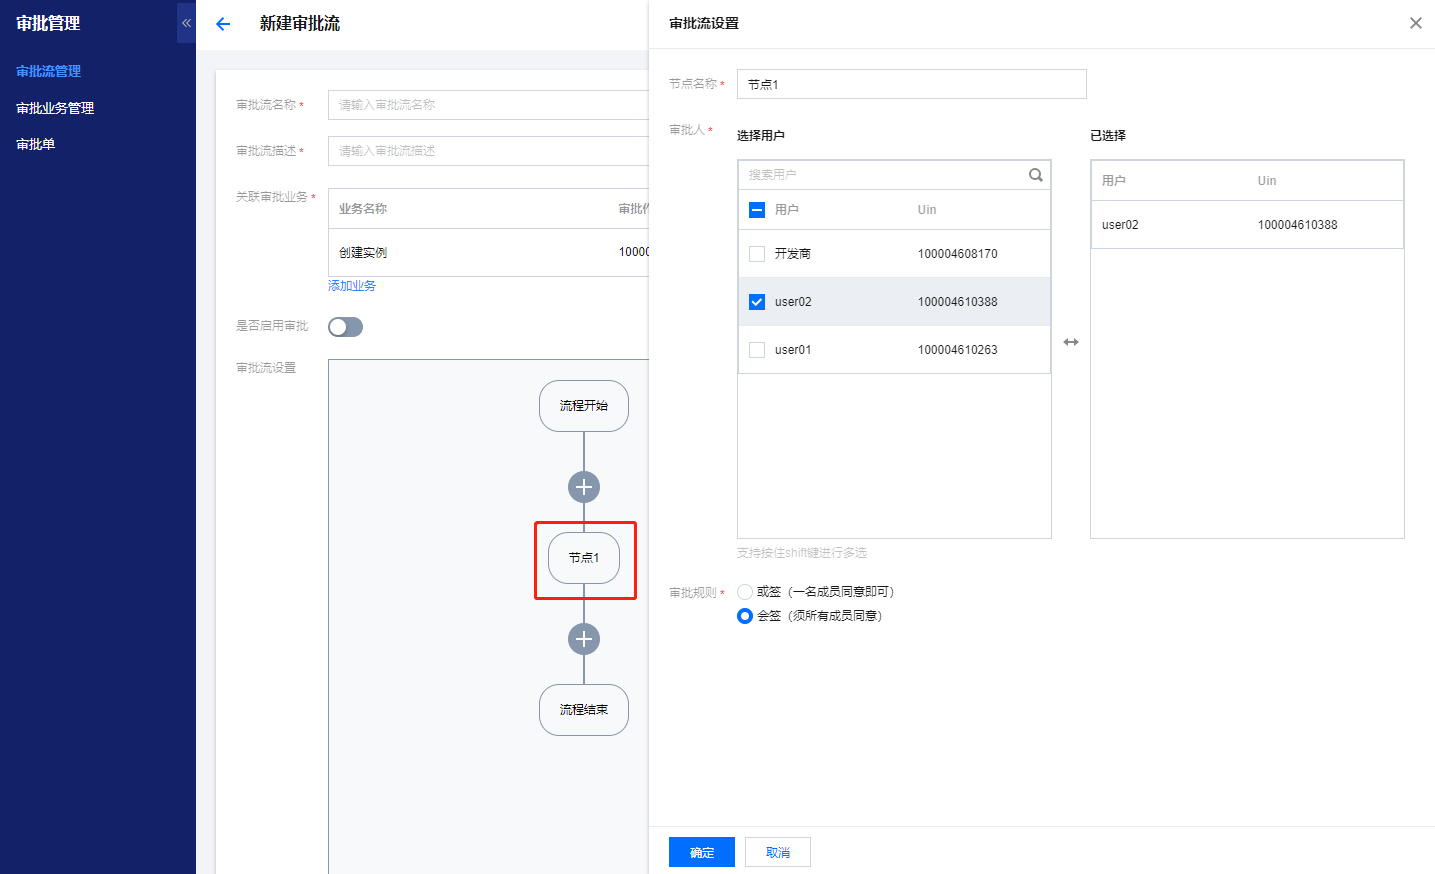Click the search magnifier in user search box
Image resolution: width=1435 pixels, height=874 pixels.
[x=1035, y=175]
